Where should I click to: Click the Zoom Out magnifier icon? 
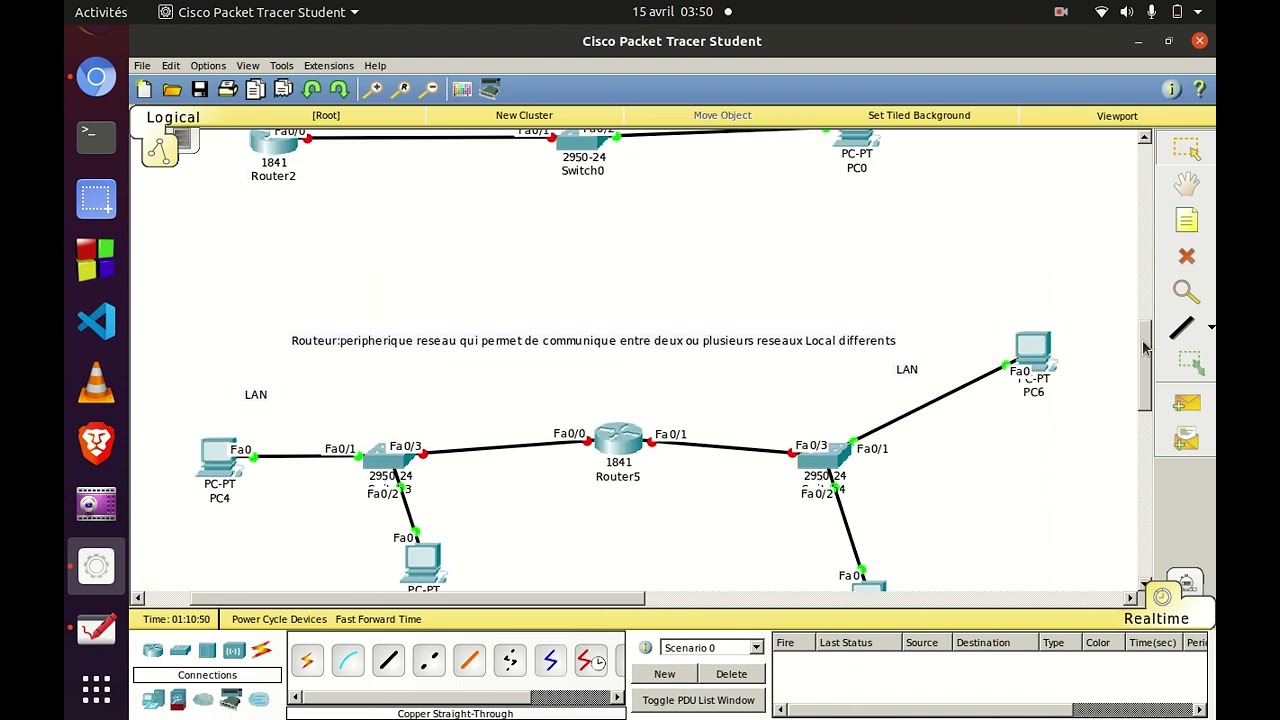(429, 89)
